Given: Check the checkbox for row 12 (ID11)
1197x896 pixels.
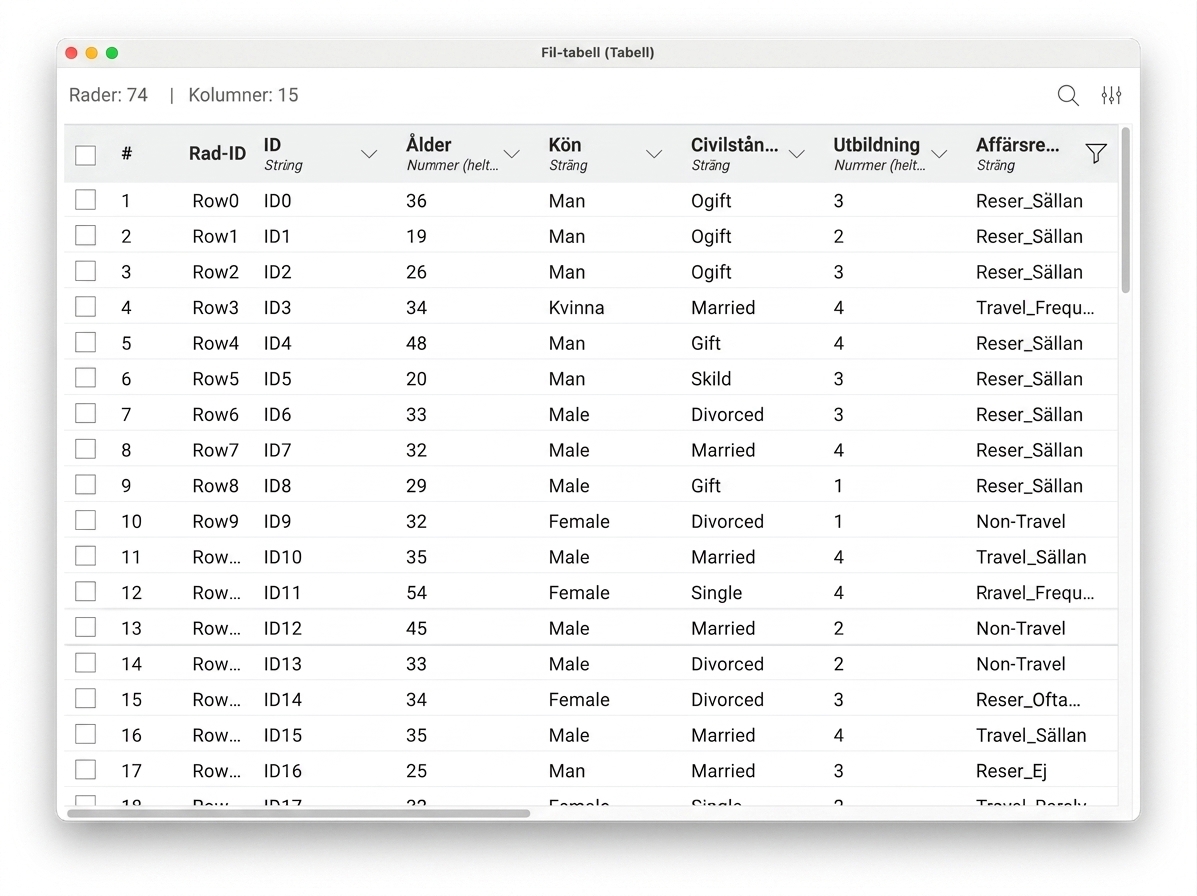Looking at the screenshot, I should 86,591.
